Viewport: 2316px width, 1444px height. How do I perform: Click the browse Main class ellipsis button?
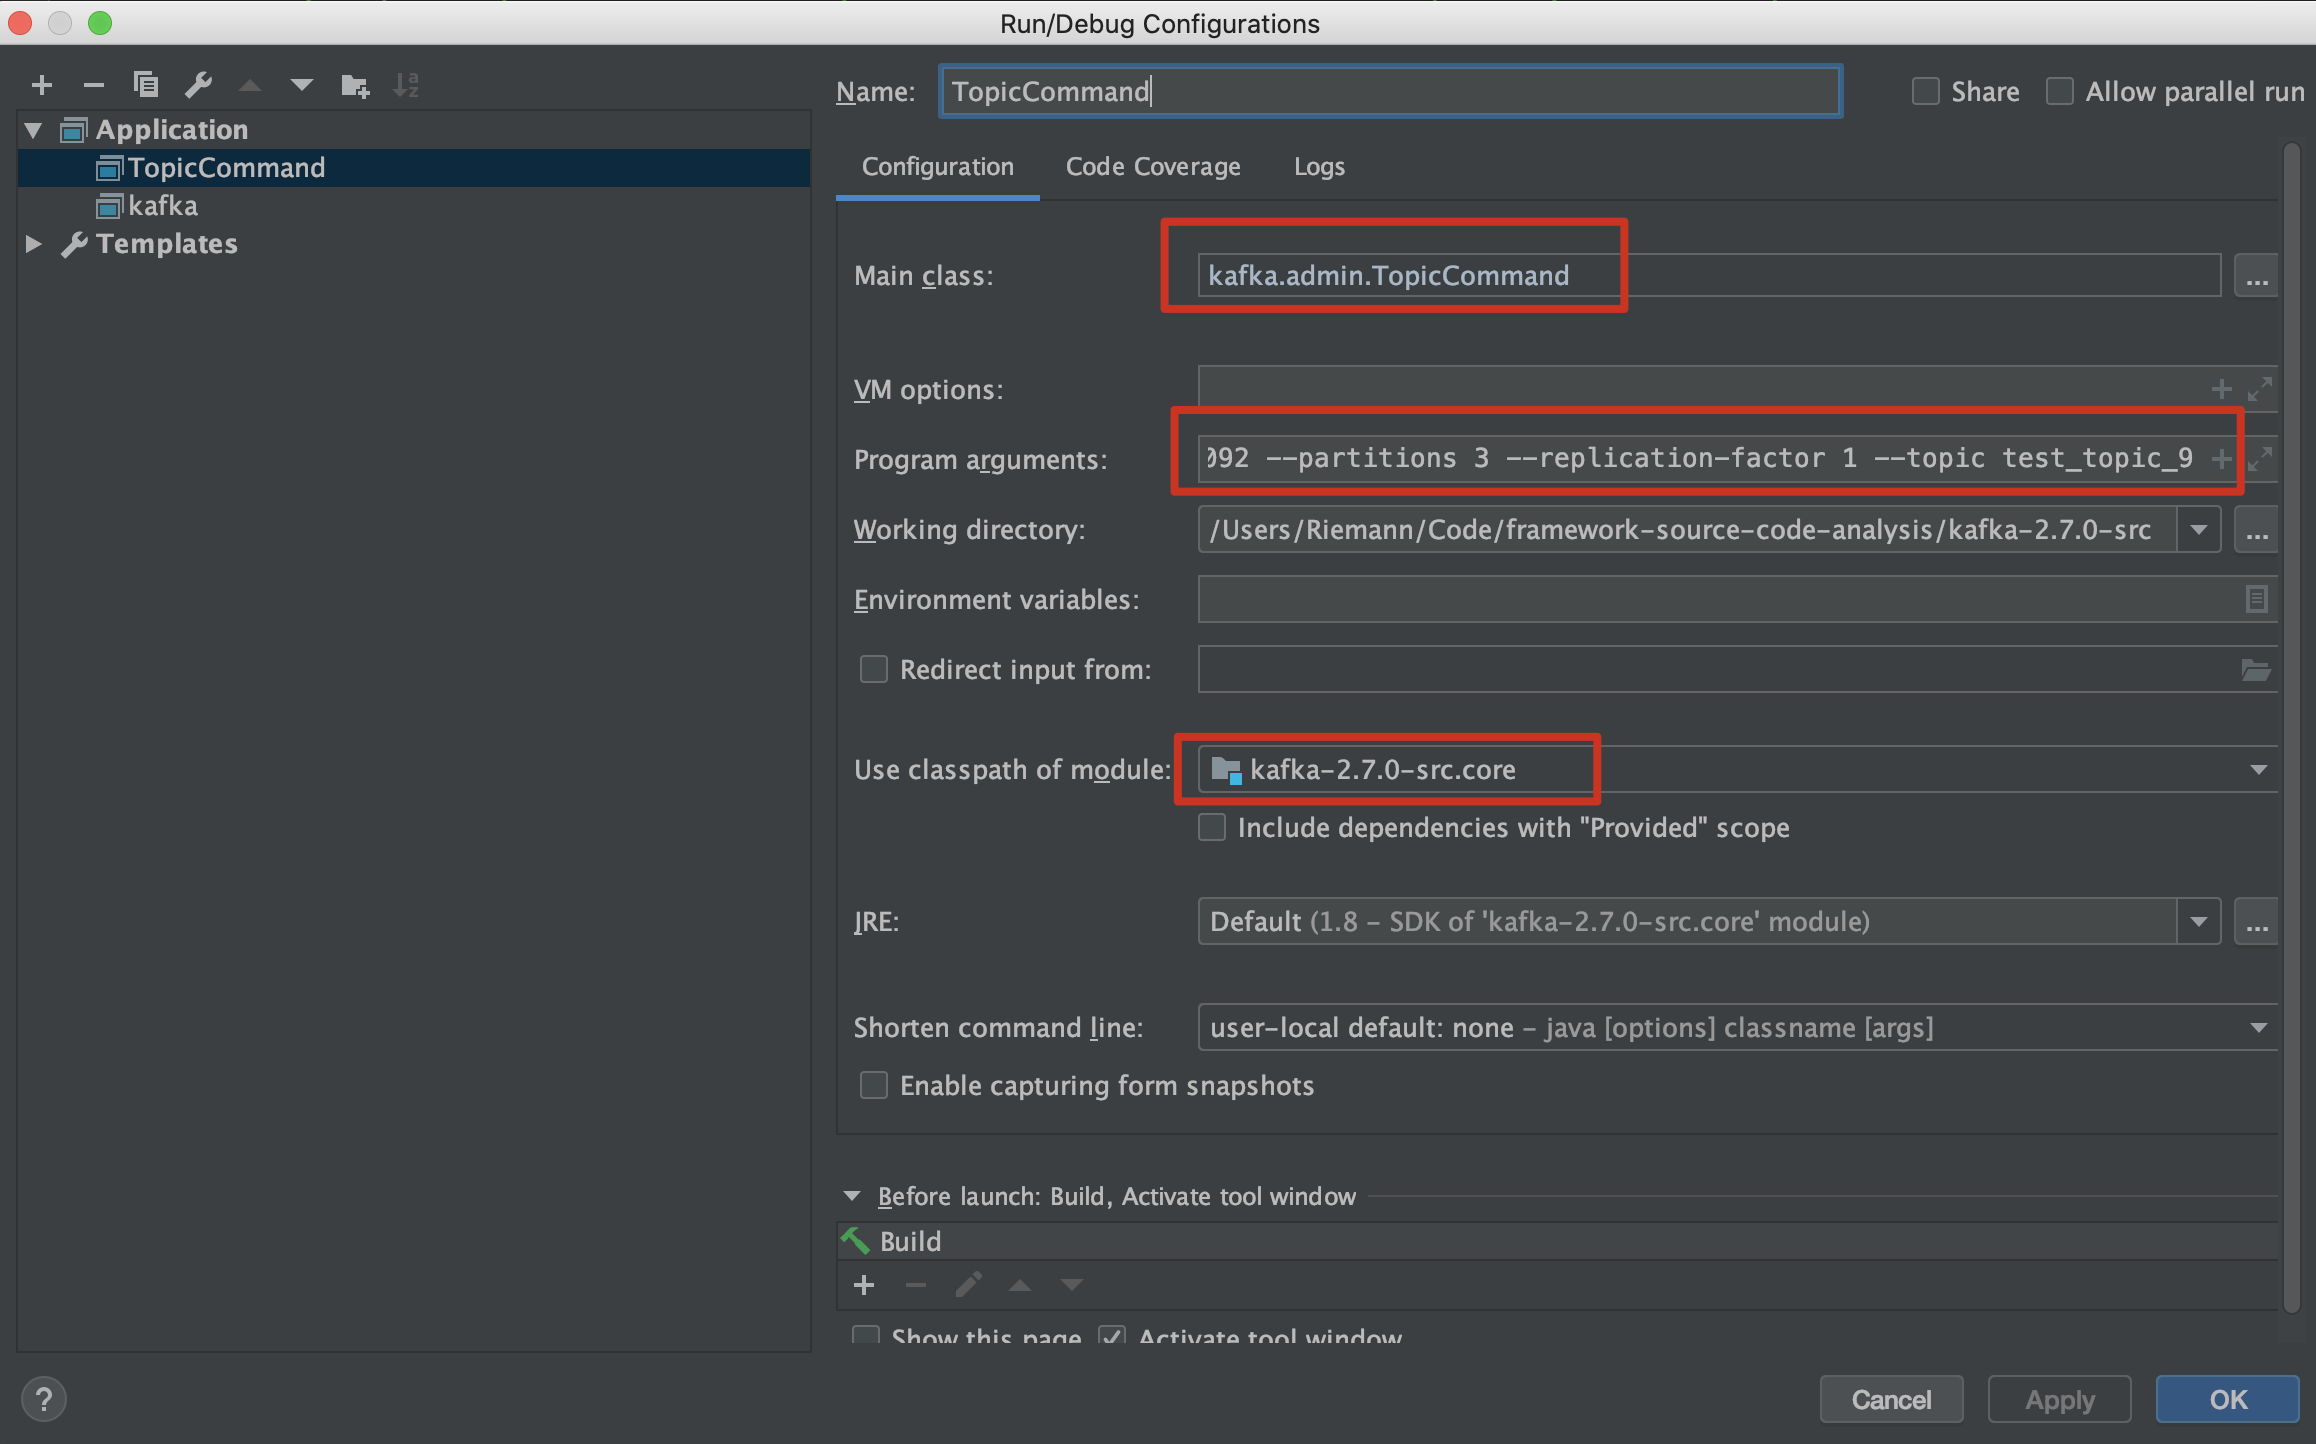(x=2256, y=276)
